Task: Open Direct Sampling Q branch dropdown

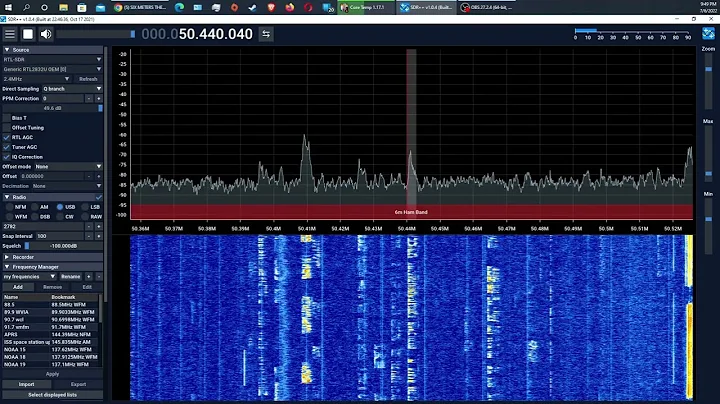Action: click(x=73, y=89)
